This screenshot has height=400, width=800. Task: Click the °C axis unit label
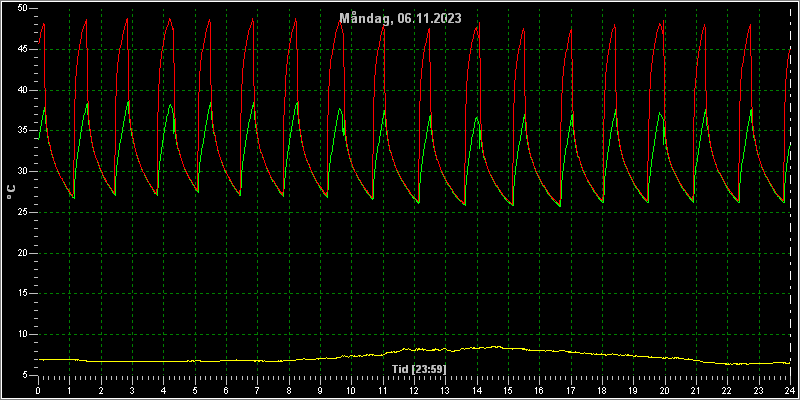[x=11, y=192]
